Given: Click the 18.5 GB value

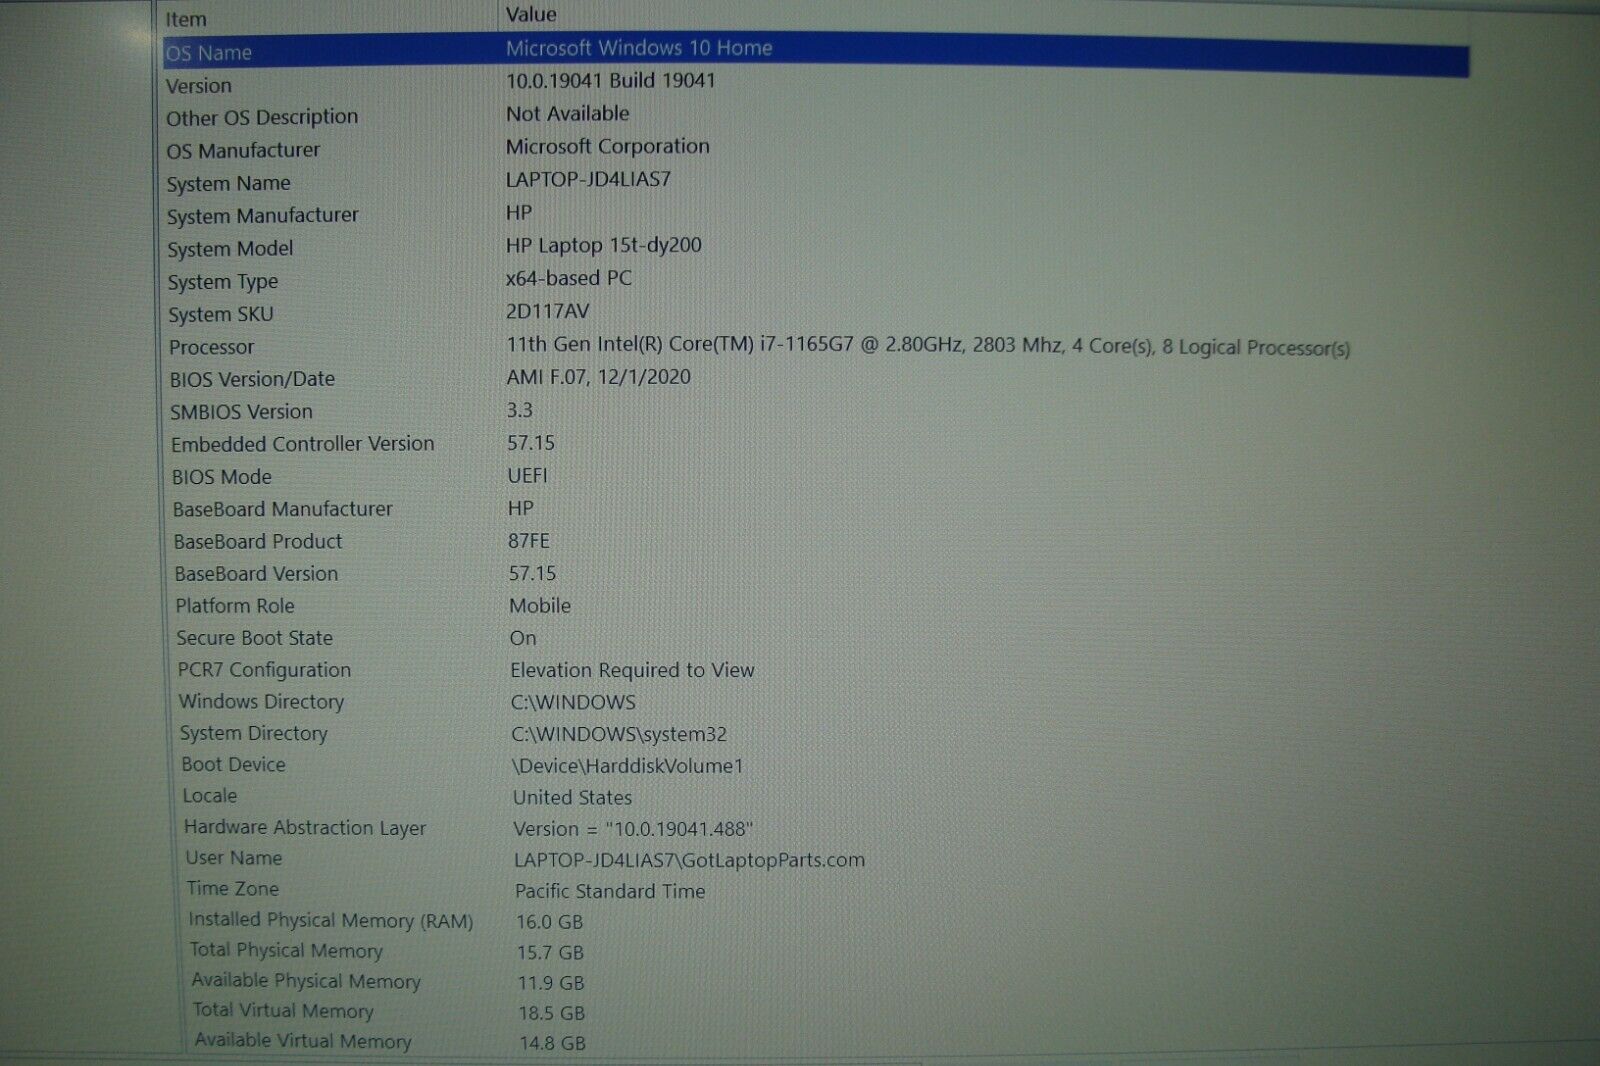Looking at the screenshot, I should 552,1013.
